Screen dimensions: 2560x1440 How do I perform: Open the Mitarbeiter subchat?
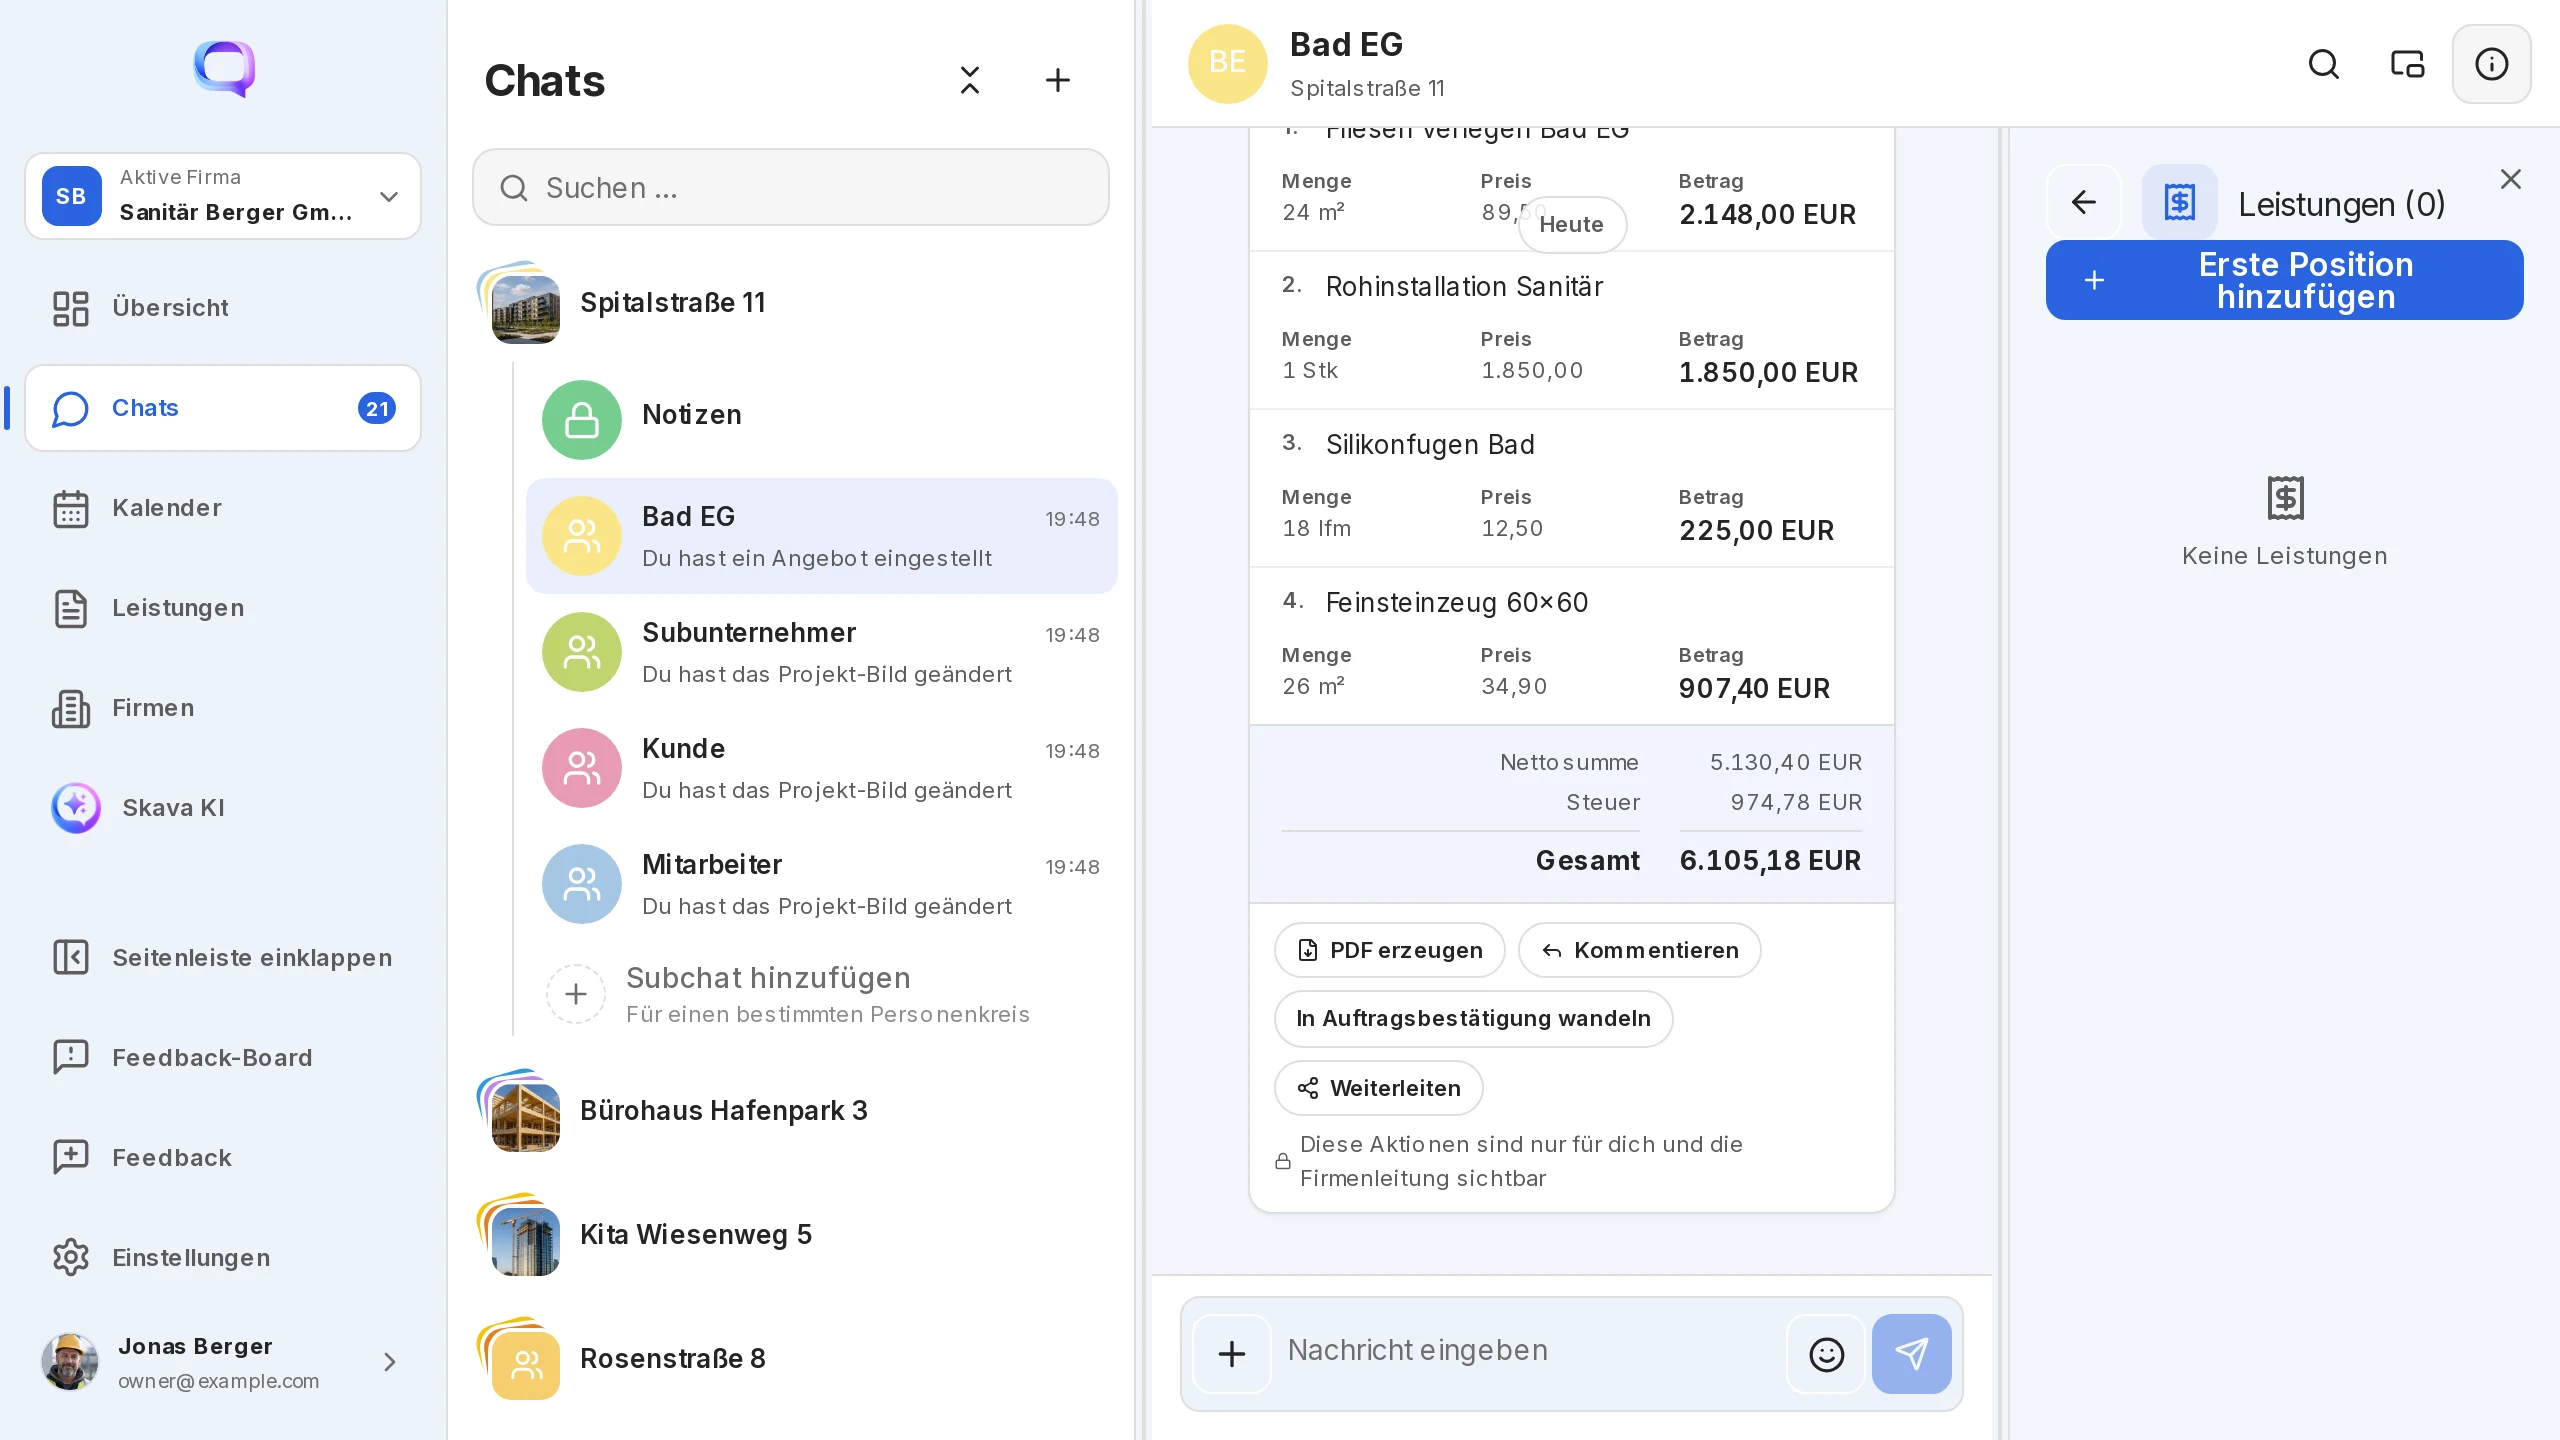[x=821, y=883]
